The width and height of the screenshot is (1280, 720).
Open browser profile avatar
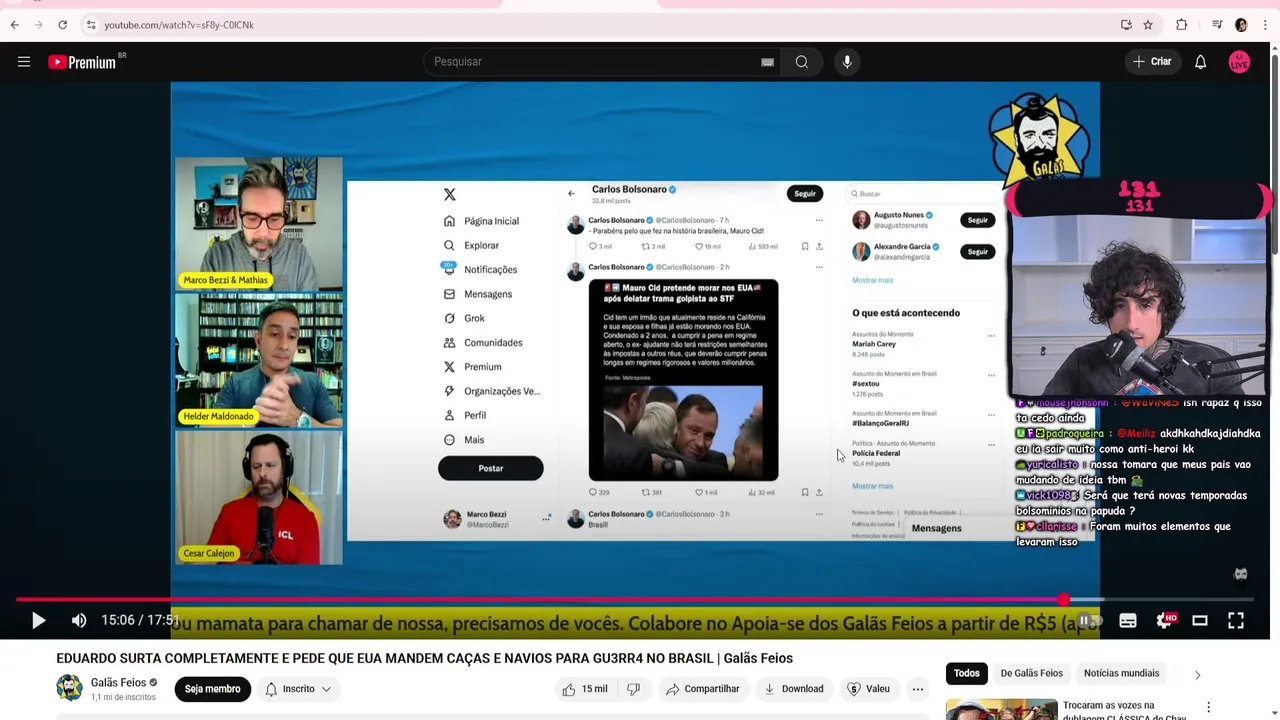pos(1241,25)
